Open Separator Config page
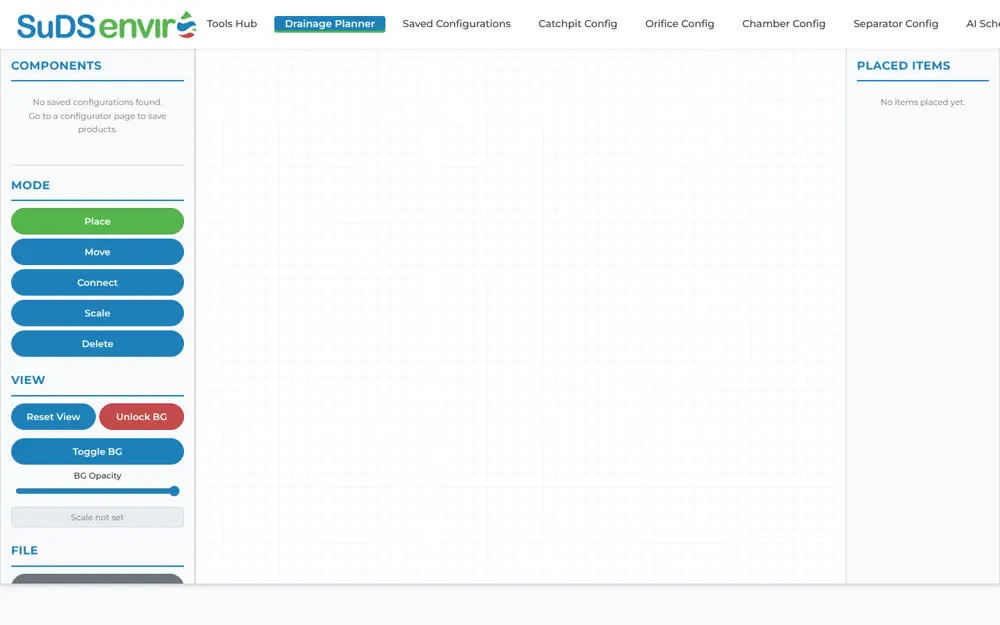 896,24
